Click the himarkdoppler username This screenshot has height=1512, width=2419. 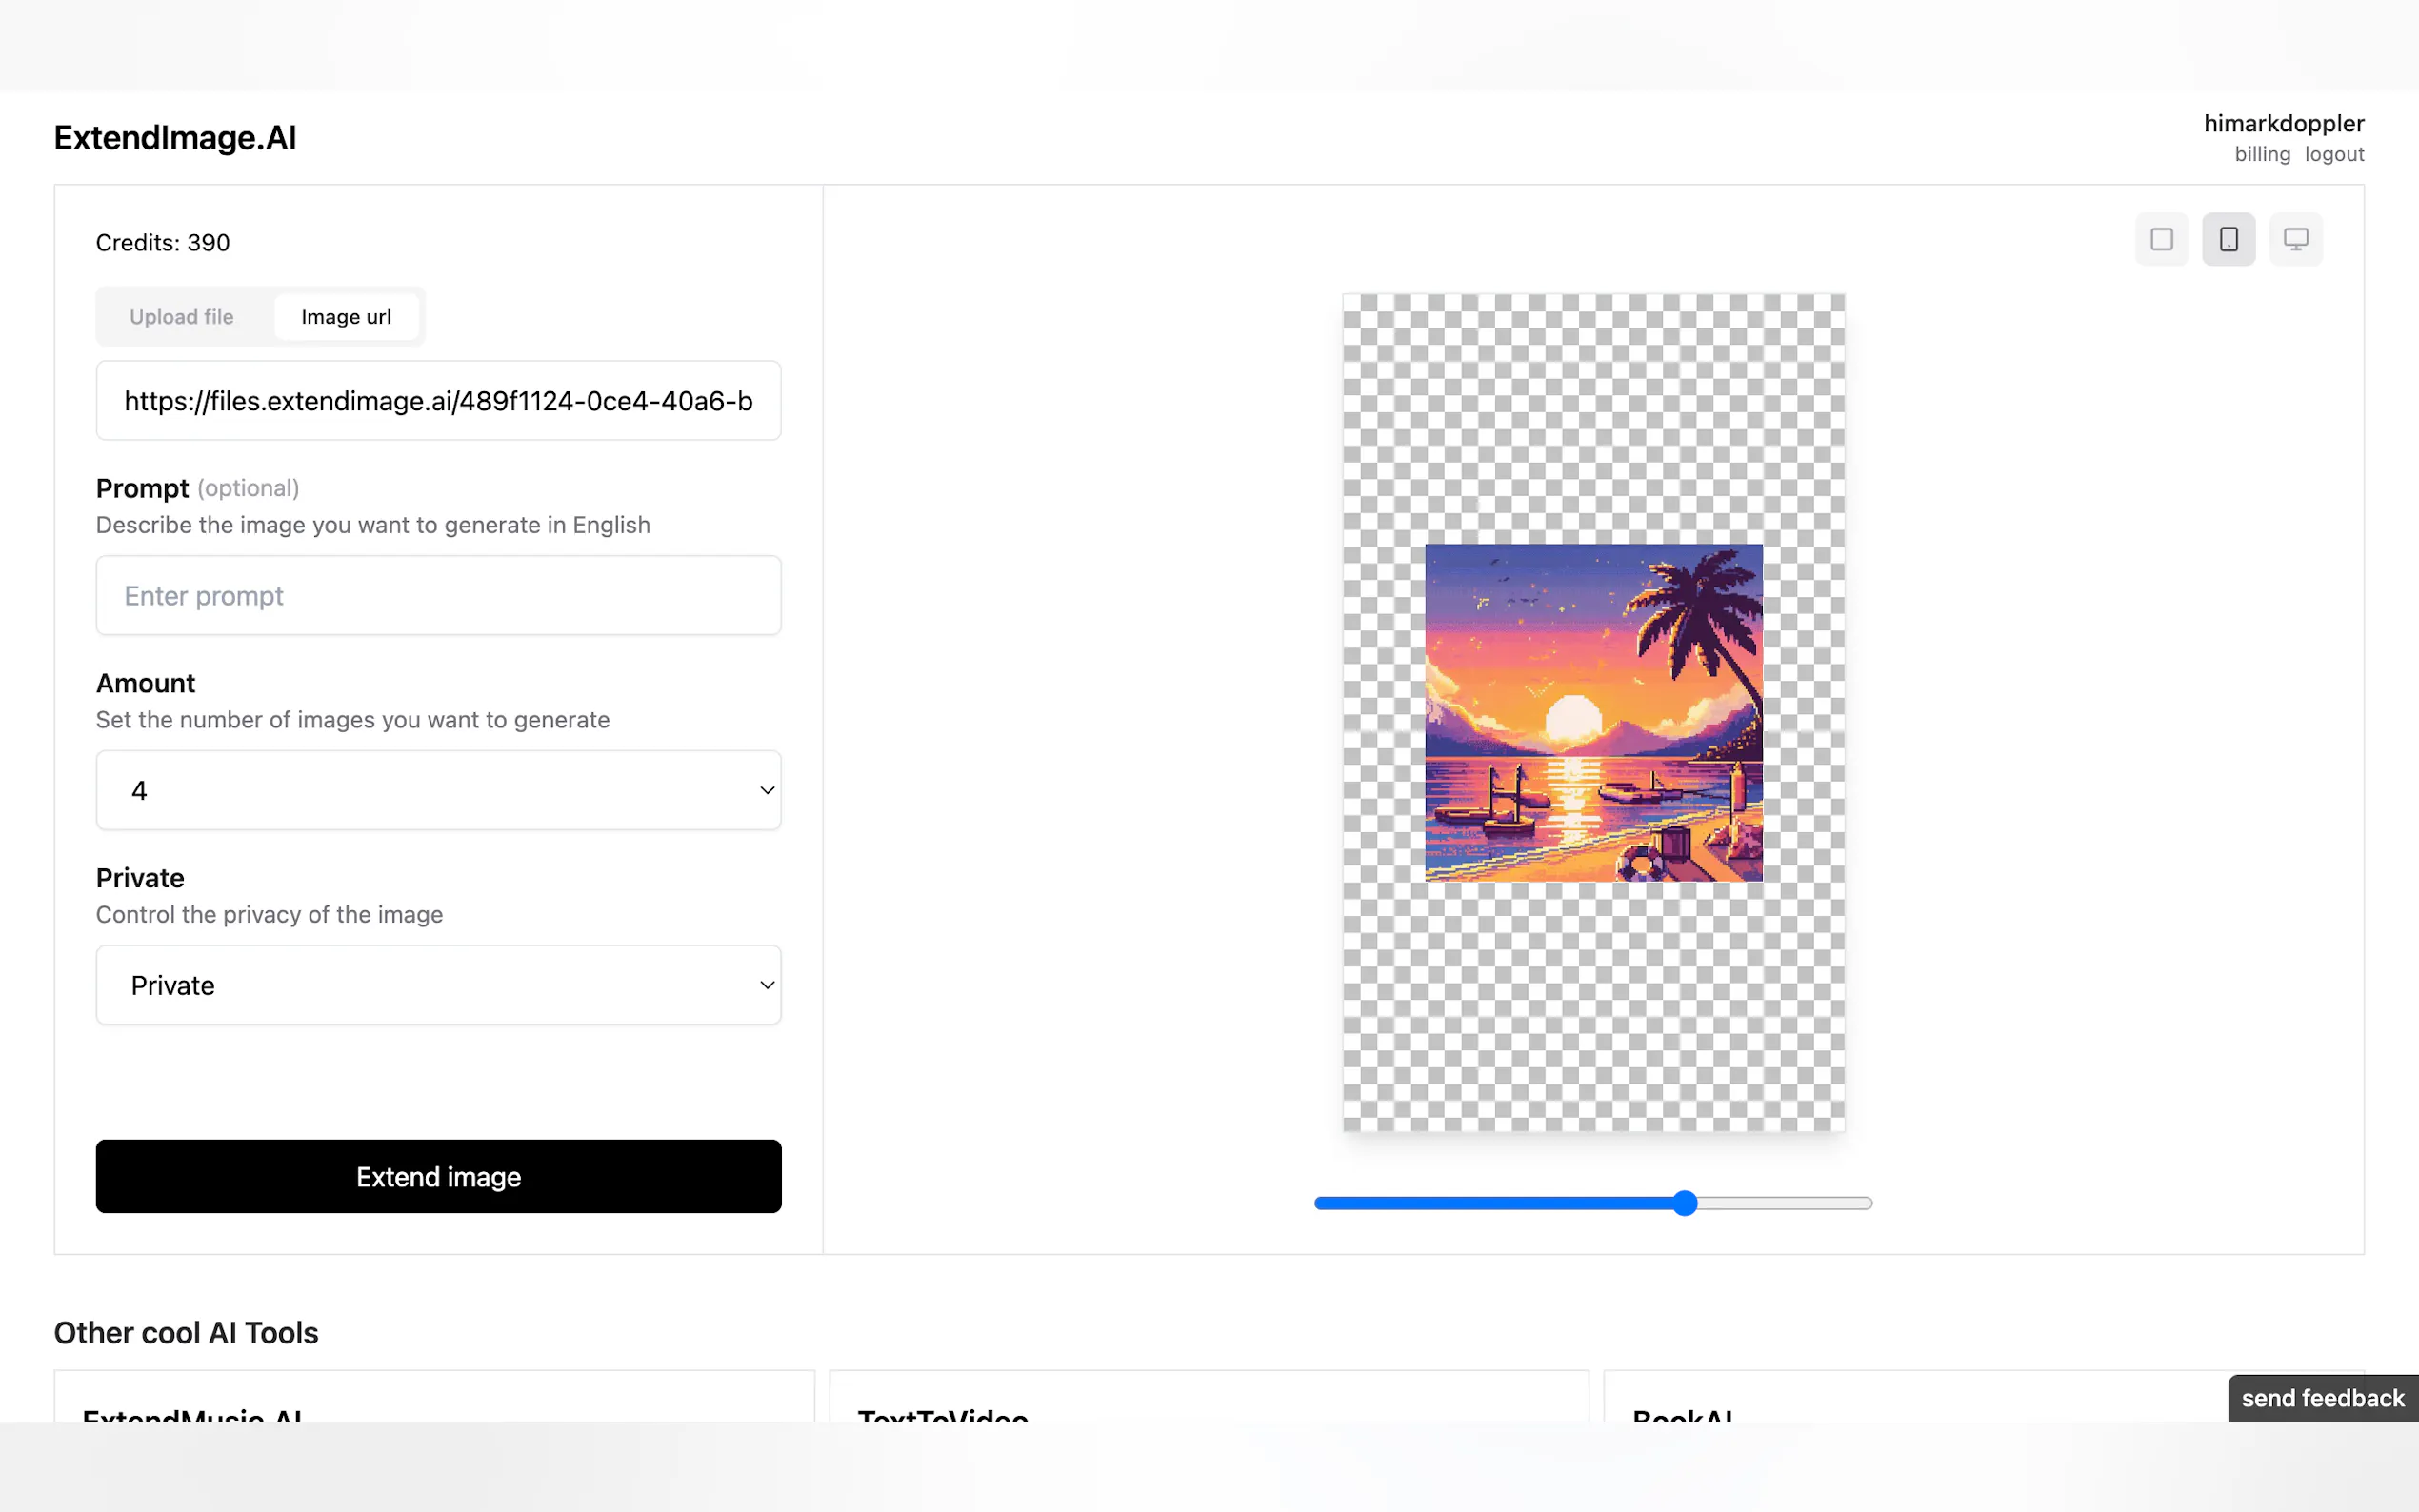point(2284,123)
